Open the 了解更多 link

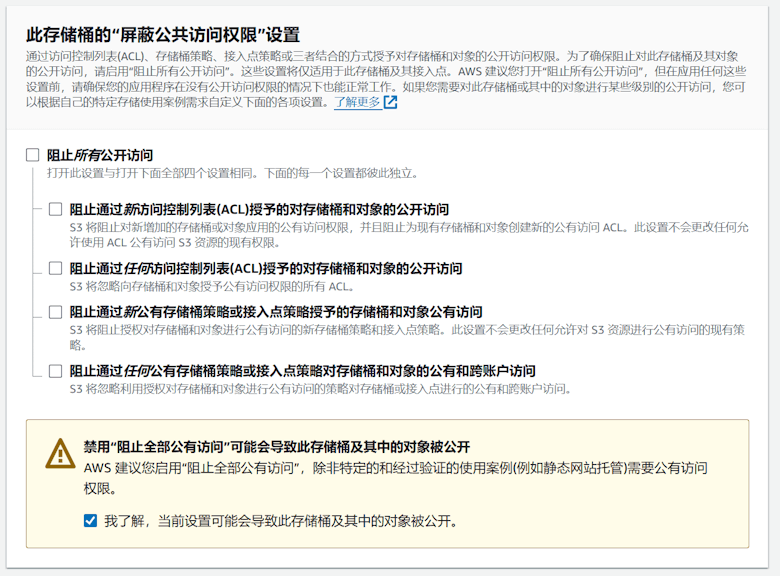[x=357, y=102]
